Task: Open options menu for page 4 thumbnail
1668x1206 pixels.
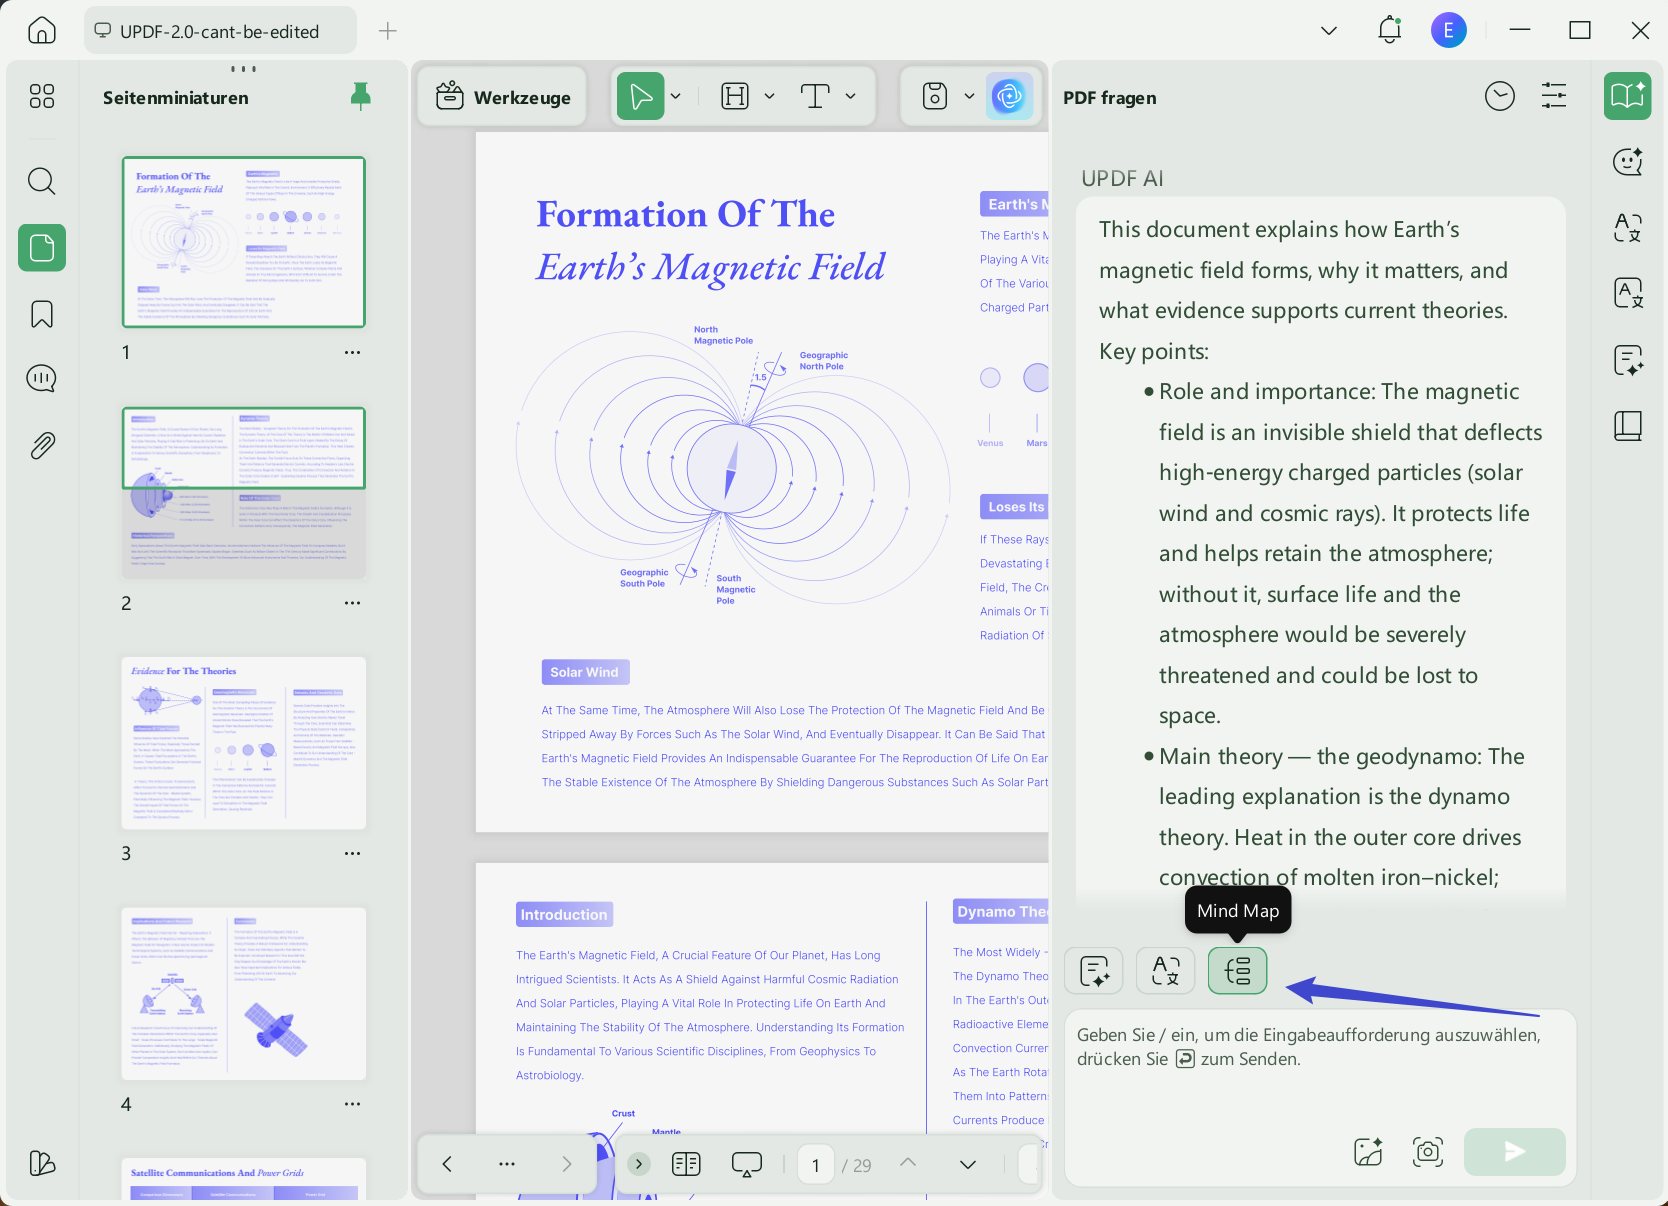Action: point(352,1104)
